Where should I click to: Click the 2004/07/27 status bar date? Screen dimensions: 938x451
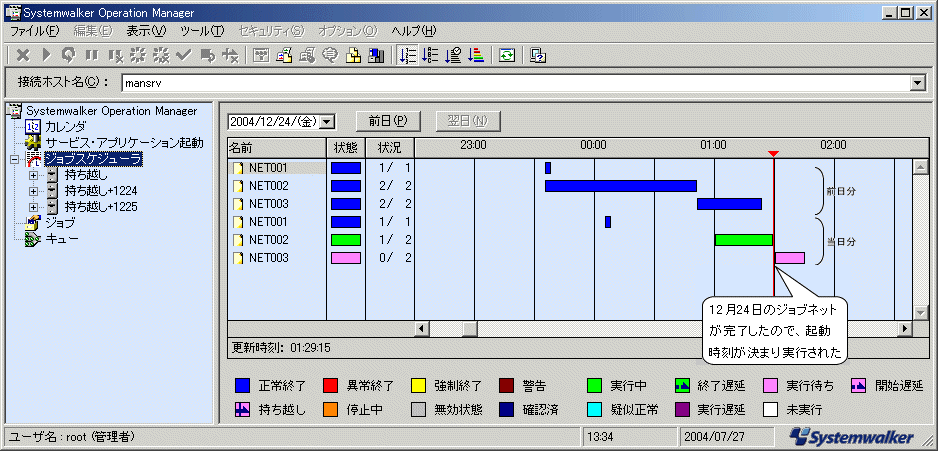point(713,435)
